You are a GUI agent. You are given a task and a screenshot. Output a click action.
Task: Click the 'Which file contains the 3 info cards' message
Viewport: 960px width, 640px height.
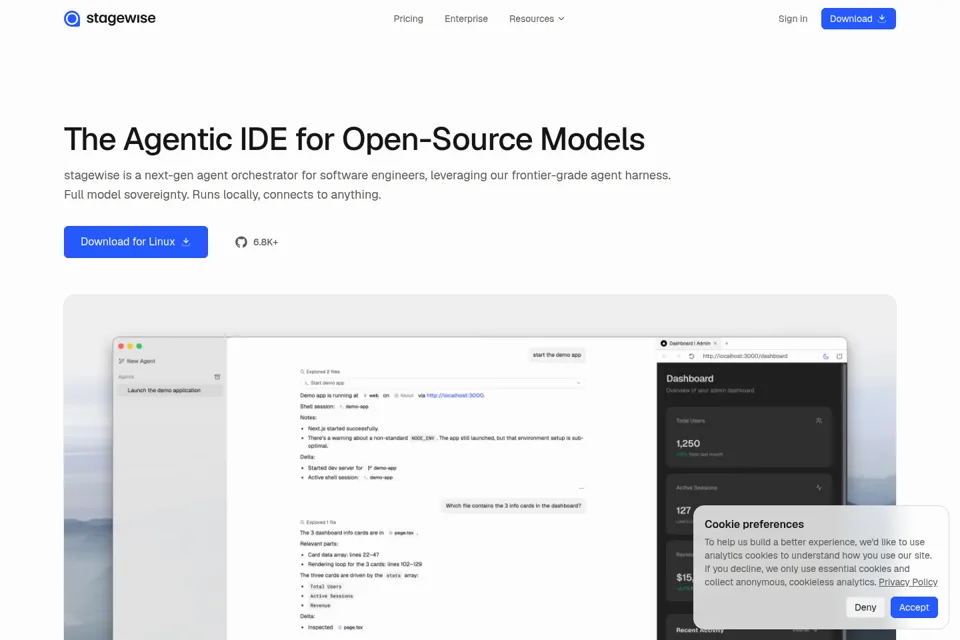[513, 506]
